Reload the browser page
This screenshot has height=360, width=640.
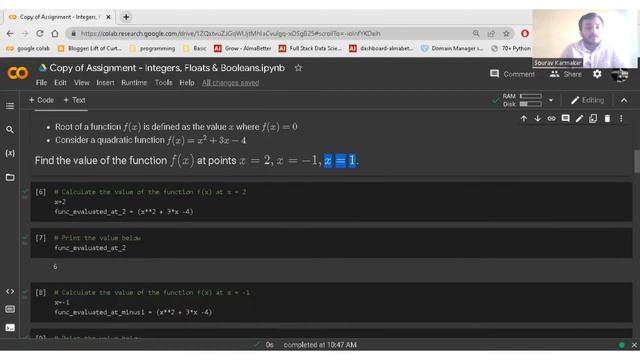point(40,33)
